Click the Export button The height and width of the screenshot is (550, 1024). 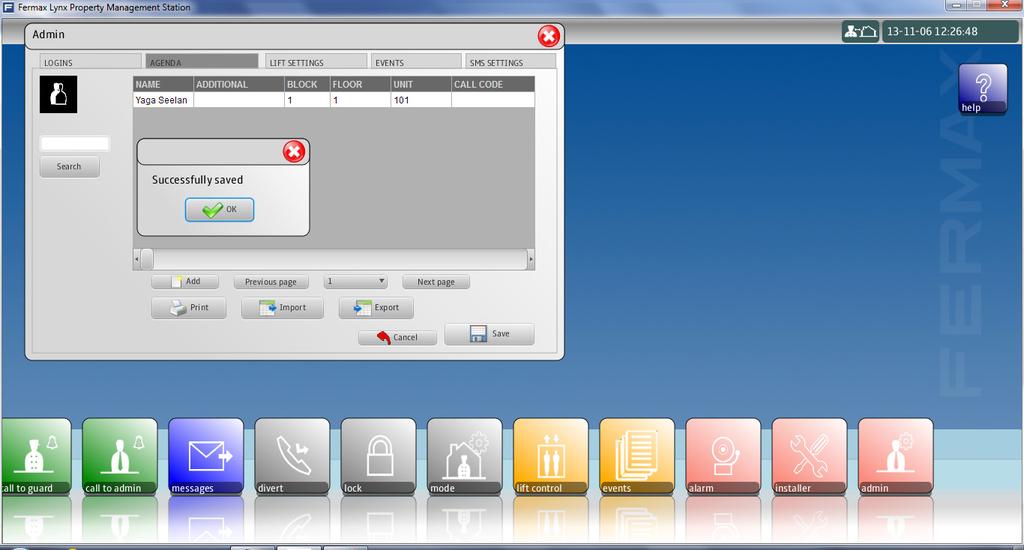[376, 308]
